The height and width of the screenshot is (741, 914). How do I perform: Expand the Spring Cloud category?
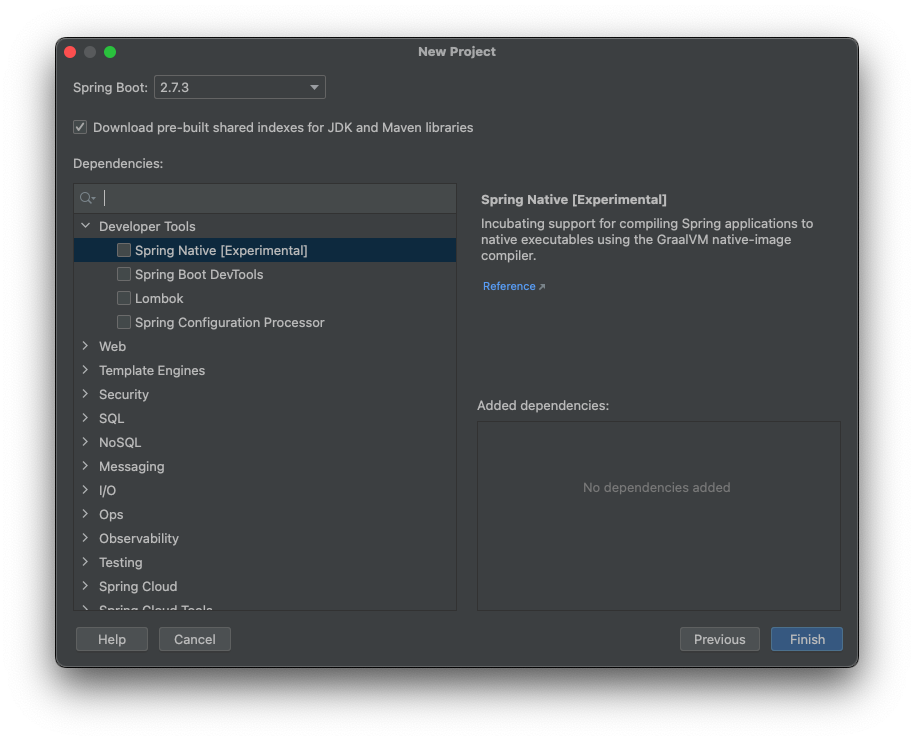click(x=86, y=585)
